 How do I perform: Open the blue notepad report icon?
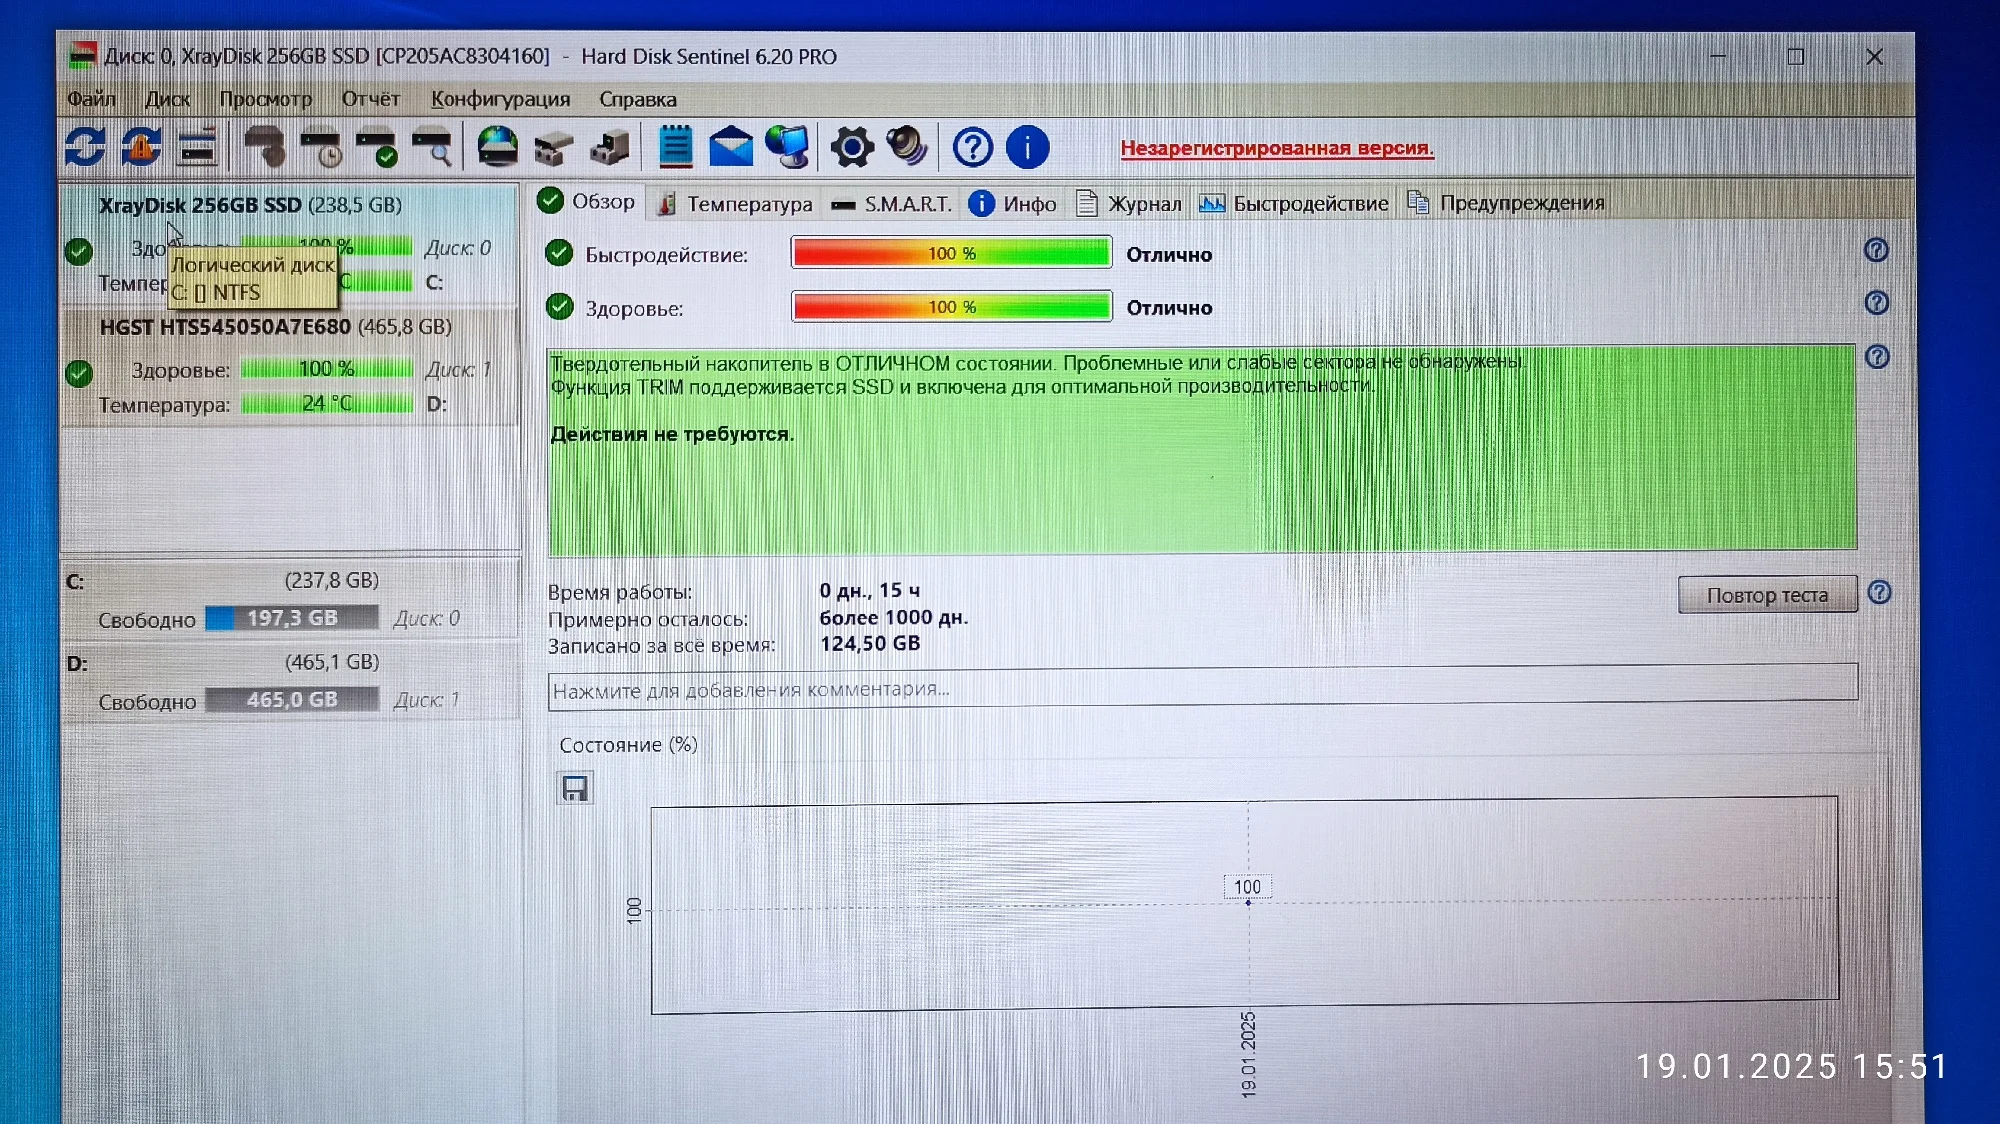(676, 147)
